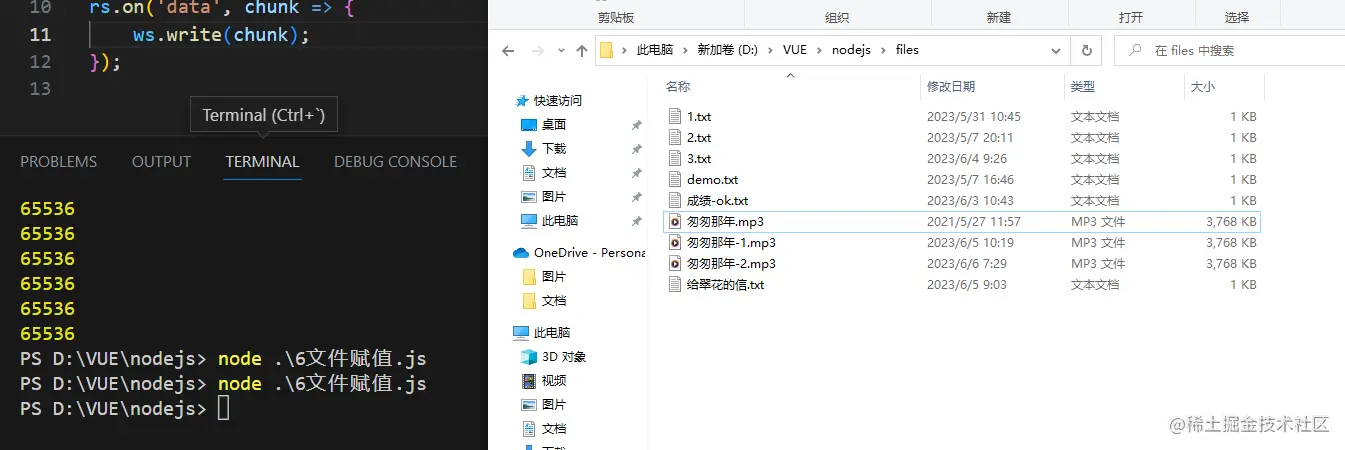1345x450 pixels.
Task: Select the file 3.txt
Action: click(699, 158)
